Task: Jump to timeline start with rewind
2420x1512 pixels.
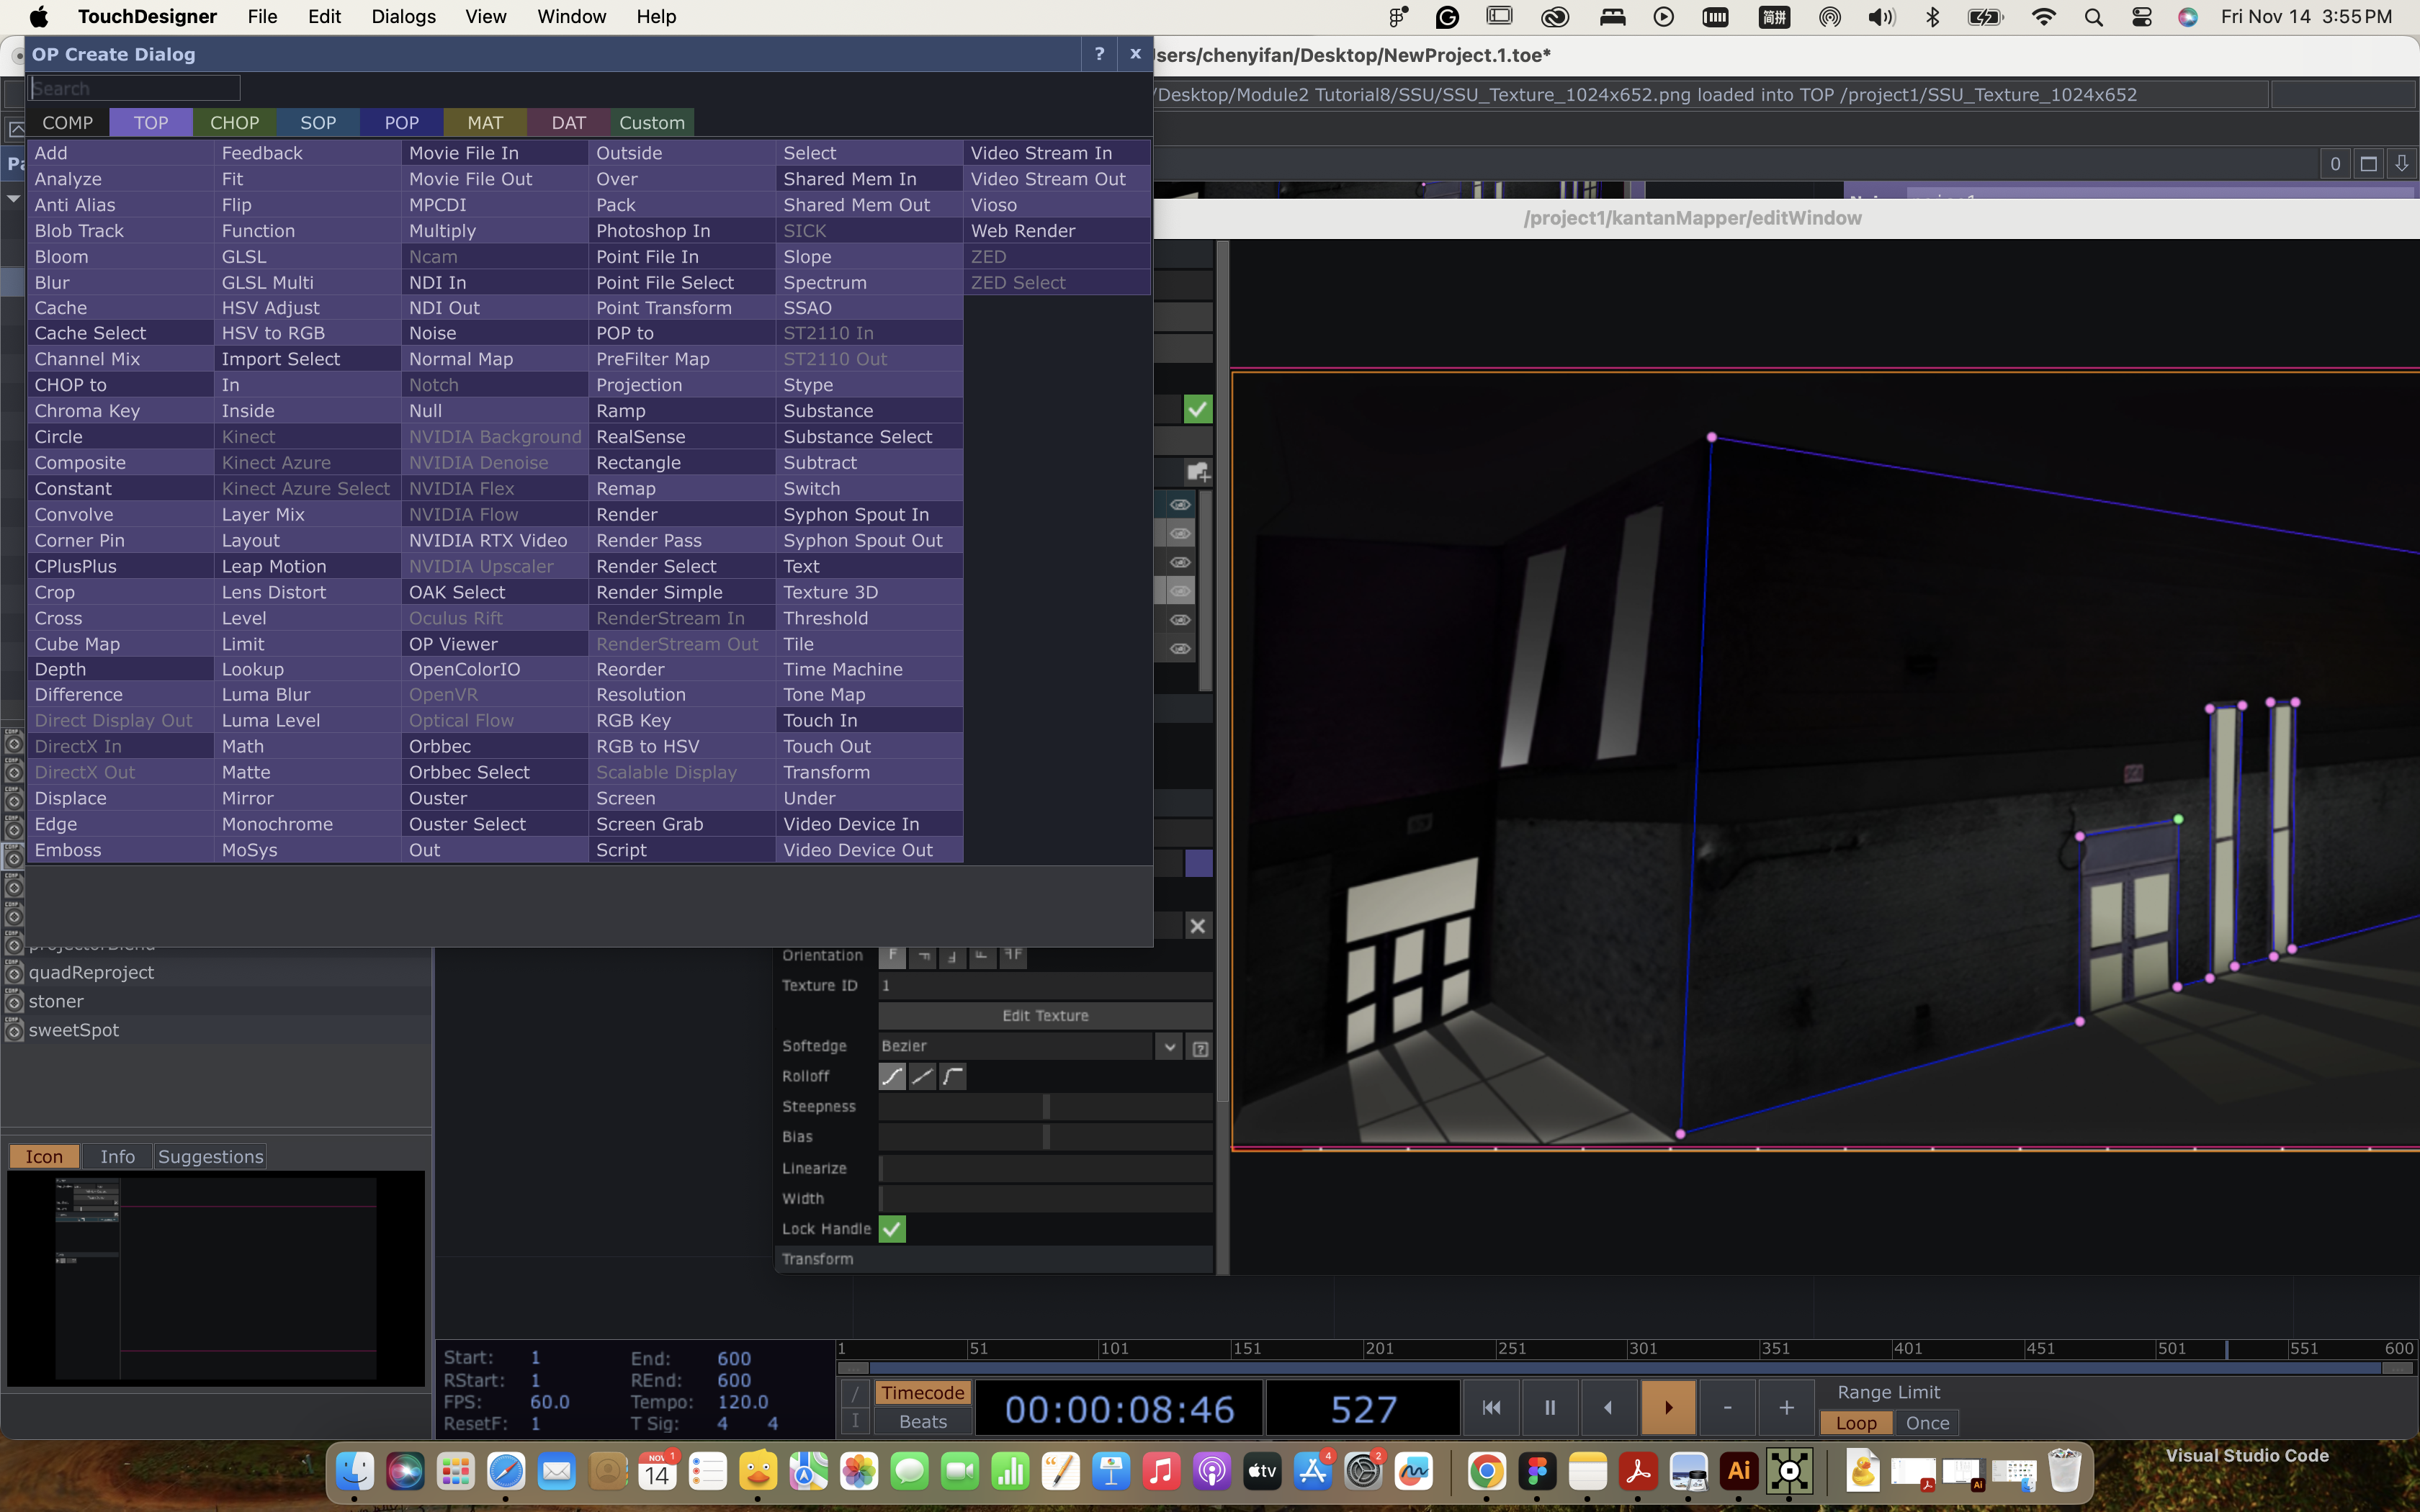Action: 1490,1407
